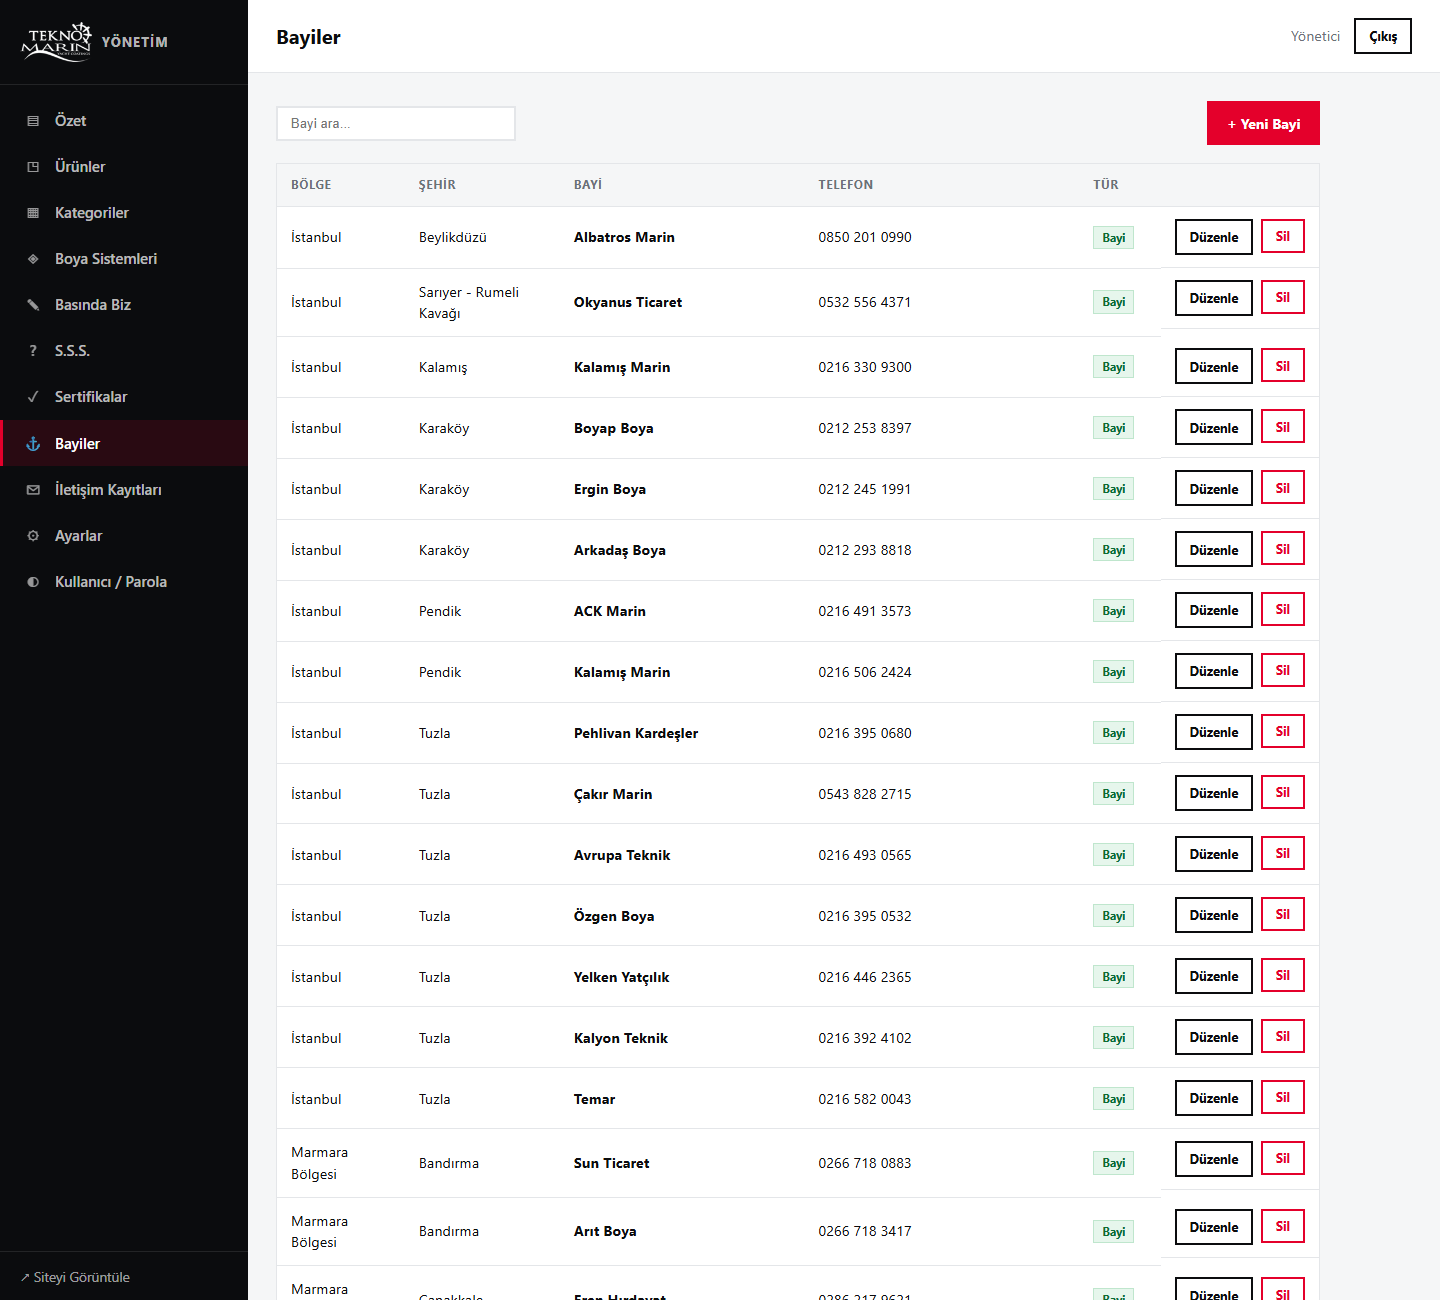Click the phone number 0216 491 3573
Image resolution: width=1440 pixels, height=1300 pixels.
(865, 611)
